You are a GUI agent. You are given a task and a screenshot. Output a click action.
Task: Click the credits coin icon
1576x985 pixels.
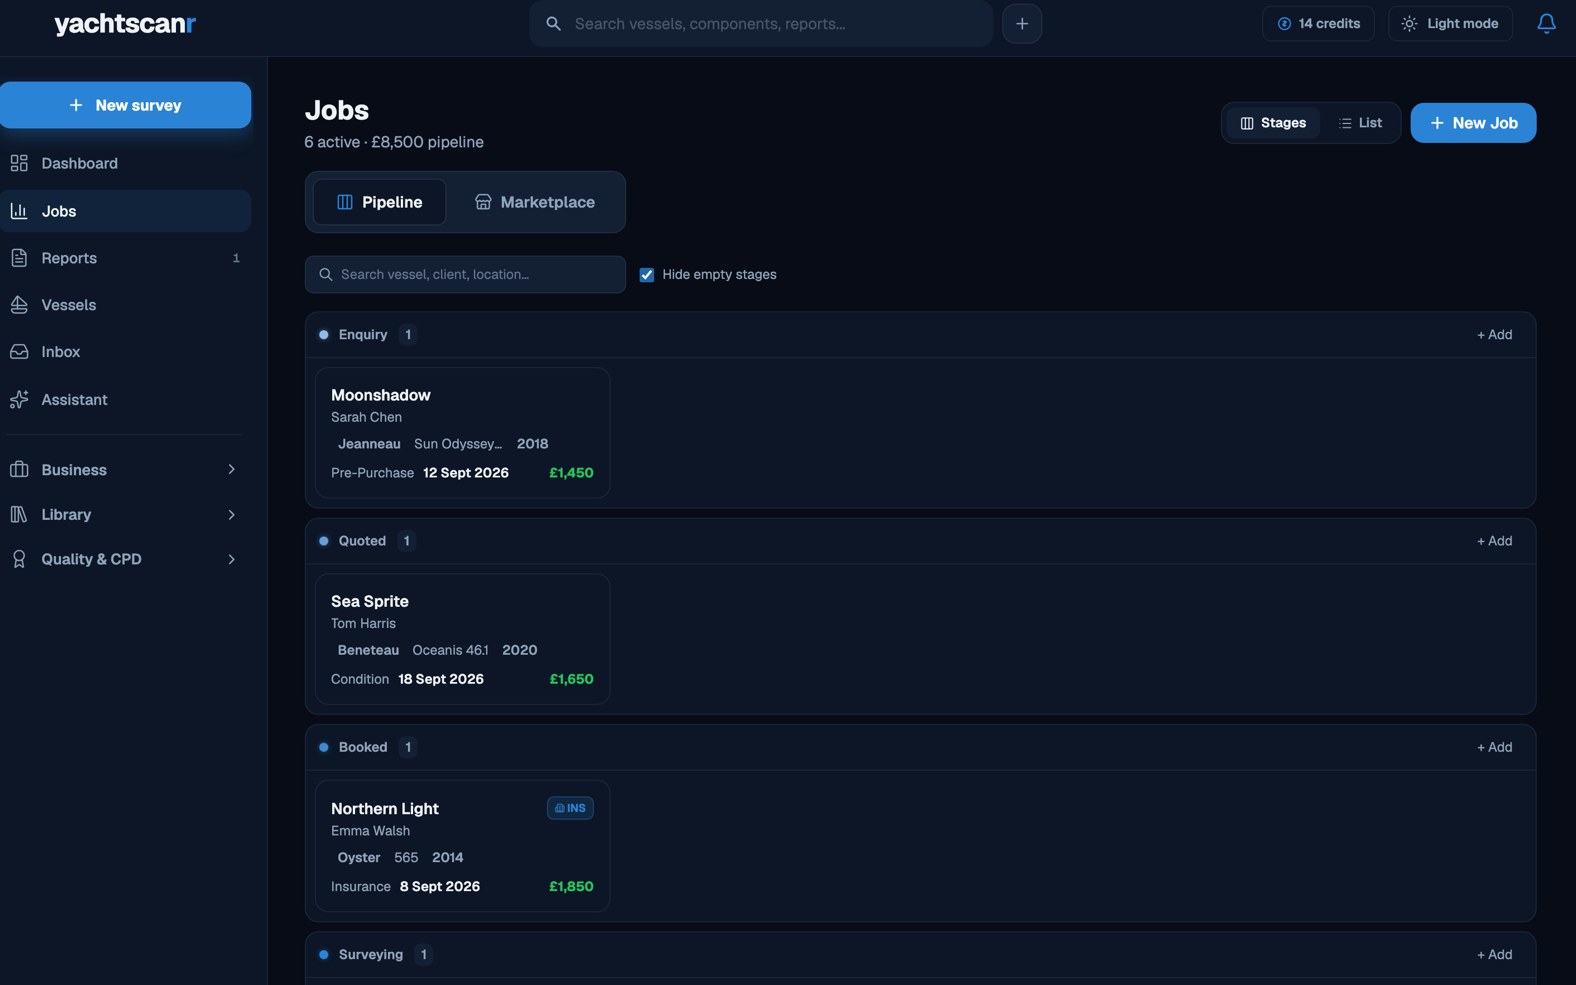(x=1284, y=23)
